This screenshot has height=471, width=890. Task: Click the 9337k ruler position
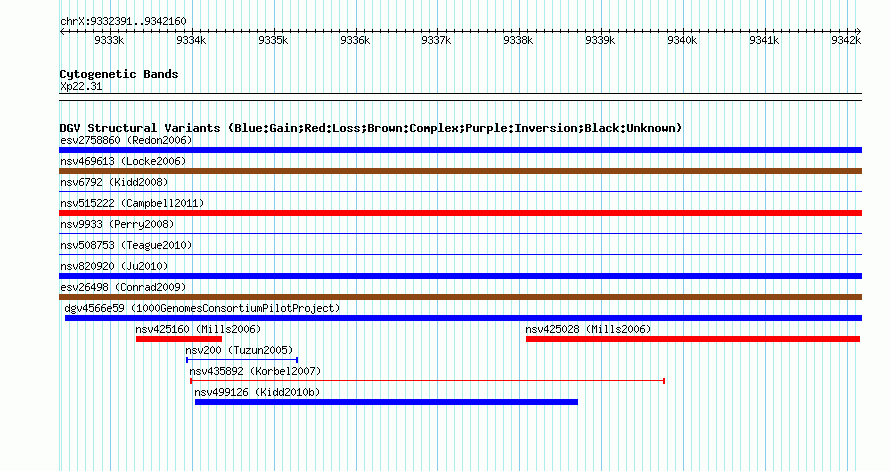pyautogui.click(x=436, y=40)
